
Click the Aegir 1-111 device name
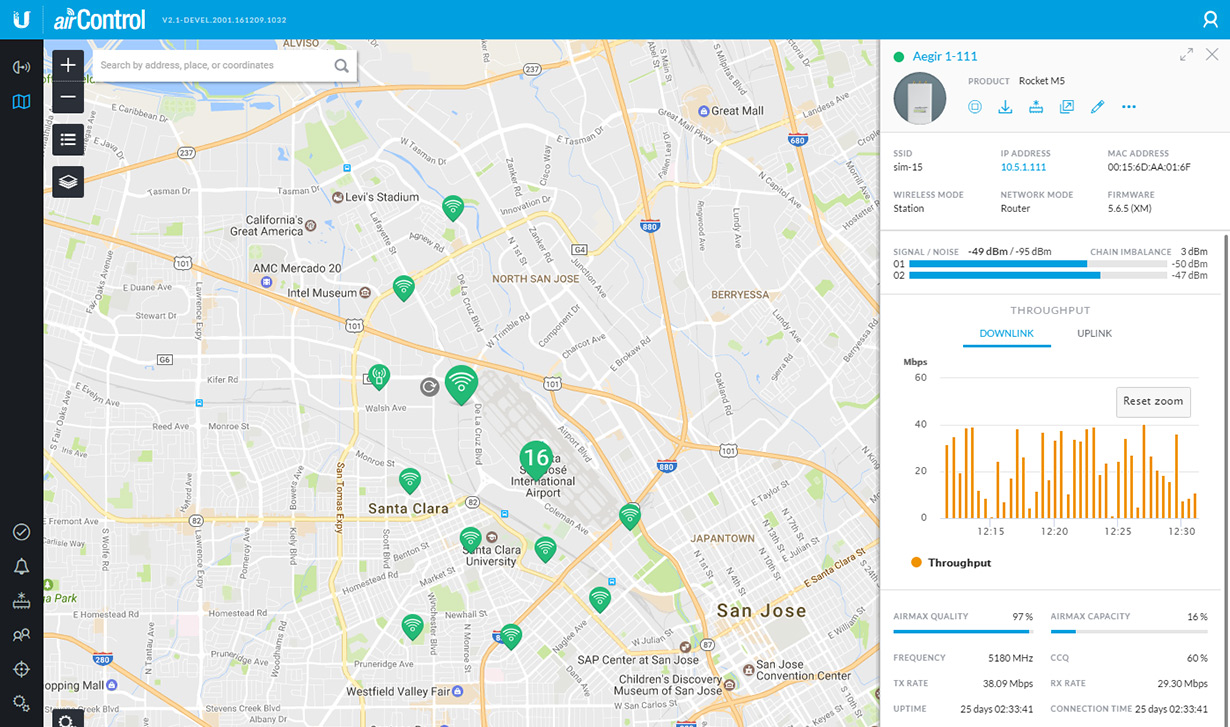tap(945, 56)
